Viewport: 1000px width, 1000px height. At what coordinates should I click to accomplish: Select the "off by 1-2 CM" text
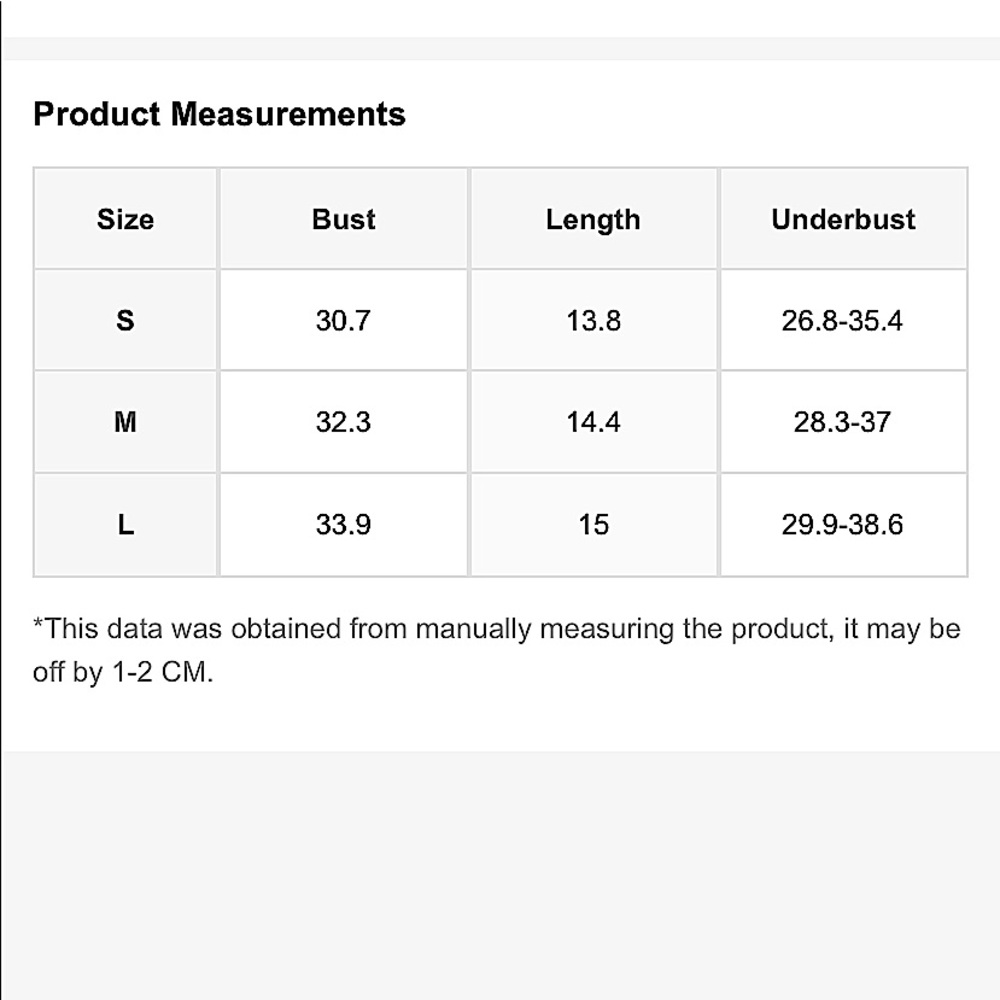click(x=123, y=672)
